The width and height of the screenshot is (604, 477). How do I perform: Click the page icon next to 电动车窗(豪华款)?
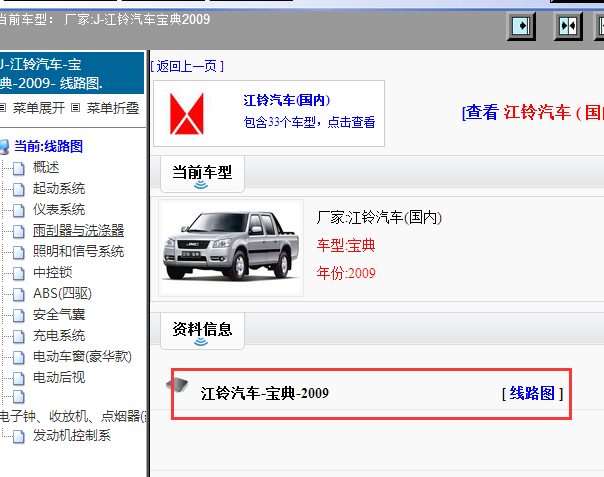[x=18, y=357]
